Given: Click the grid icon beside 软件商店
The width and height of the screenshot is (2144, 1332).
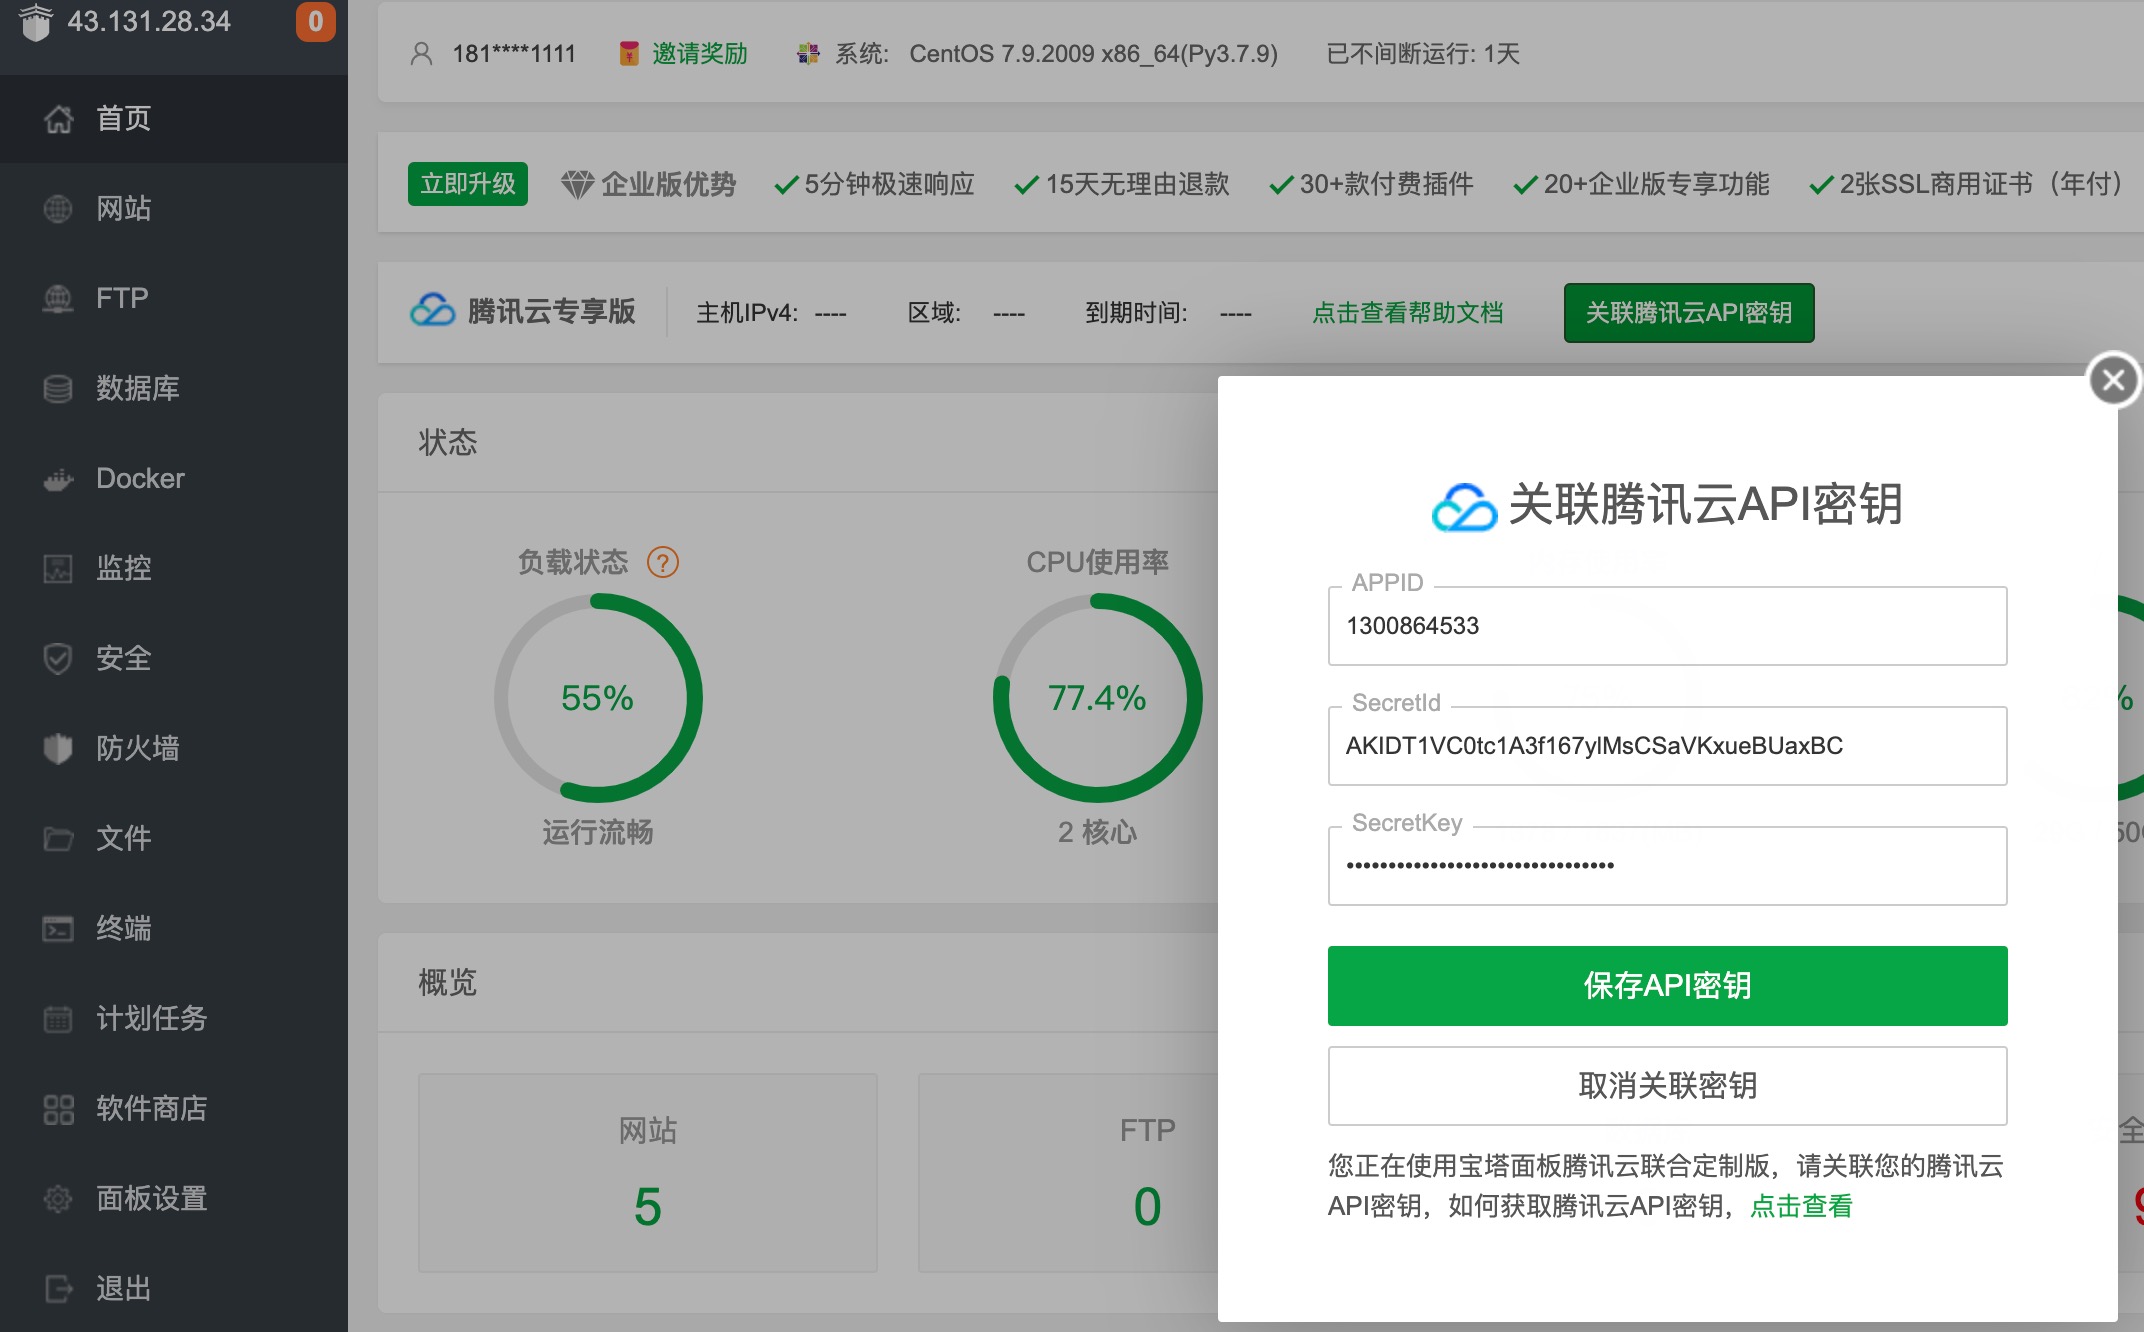Looking at the screenshot, I should tap(58, 1109).
